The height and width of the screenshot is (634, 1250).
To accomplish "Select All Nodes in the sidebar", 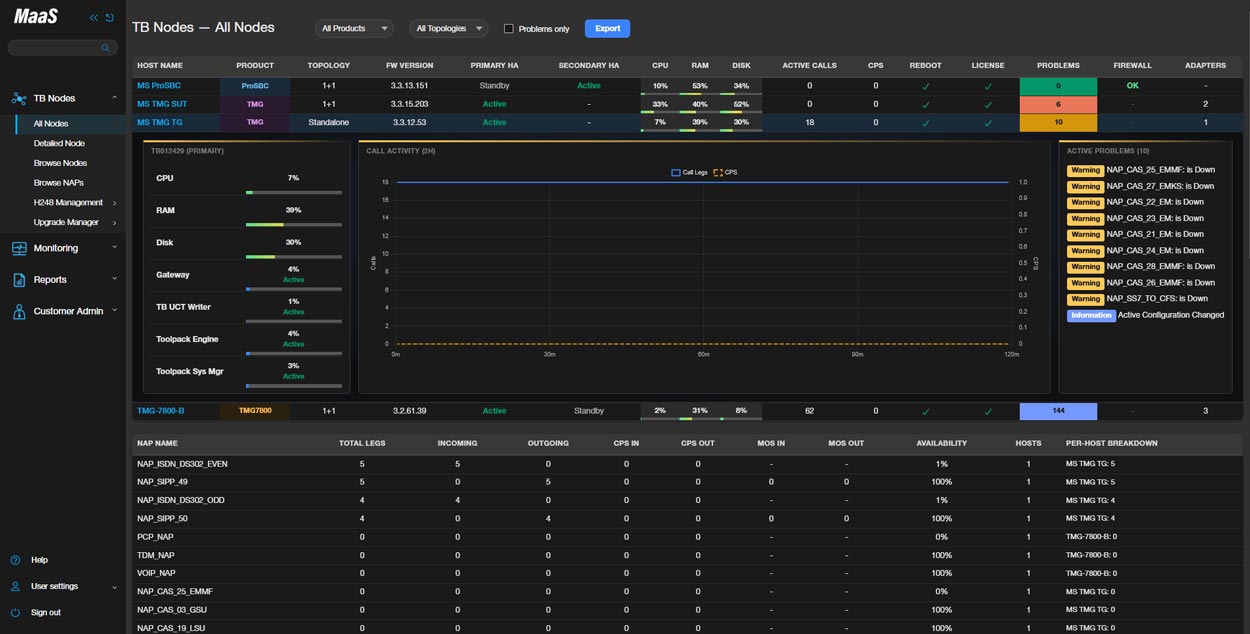I will (51, 124).
